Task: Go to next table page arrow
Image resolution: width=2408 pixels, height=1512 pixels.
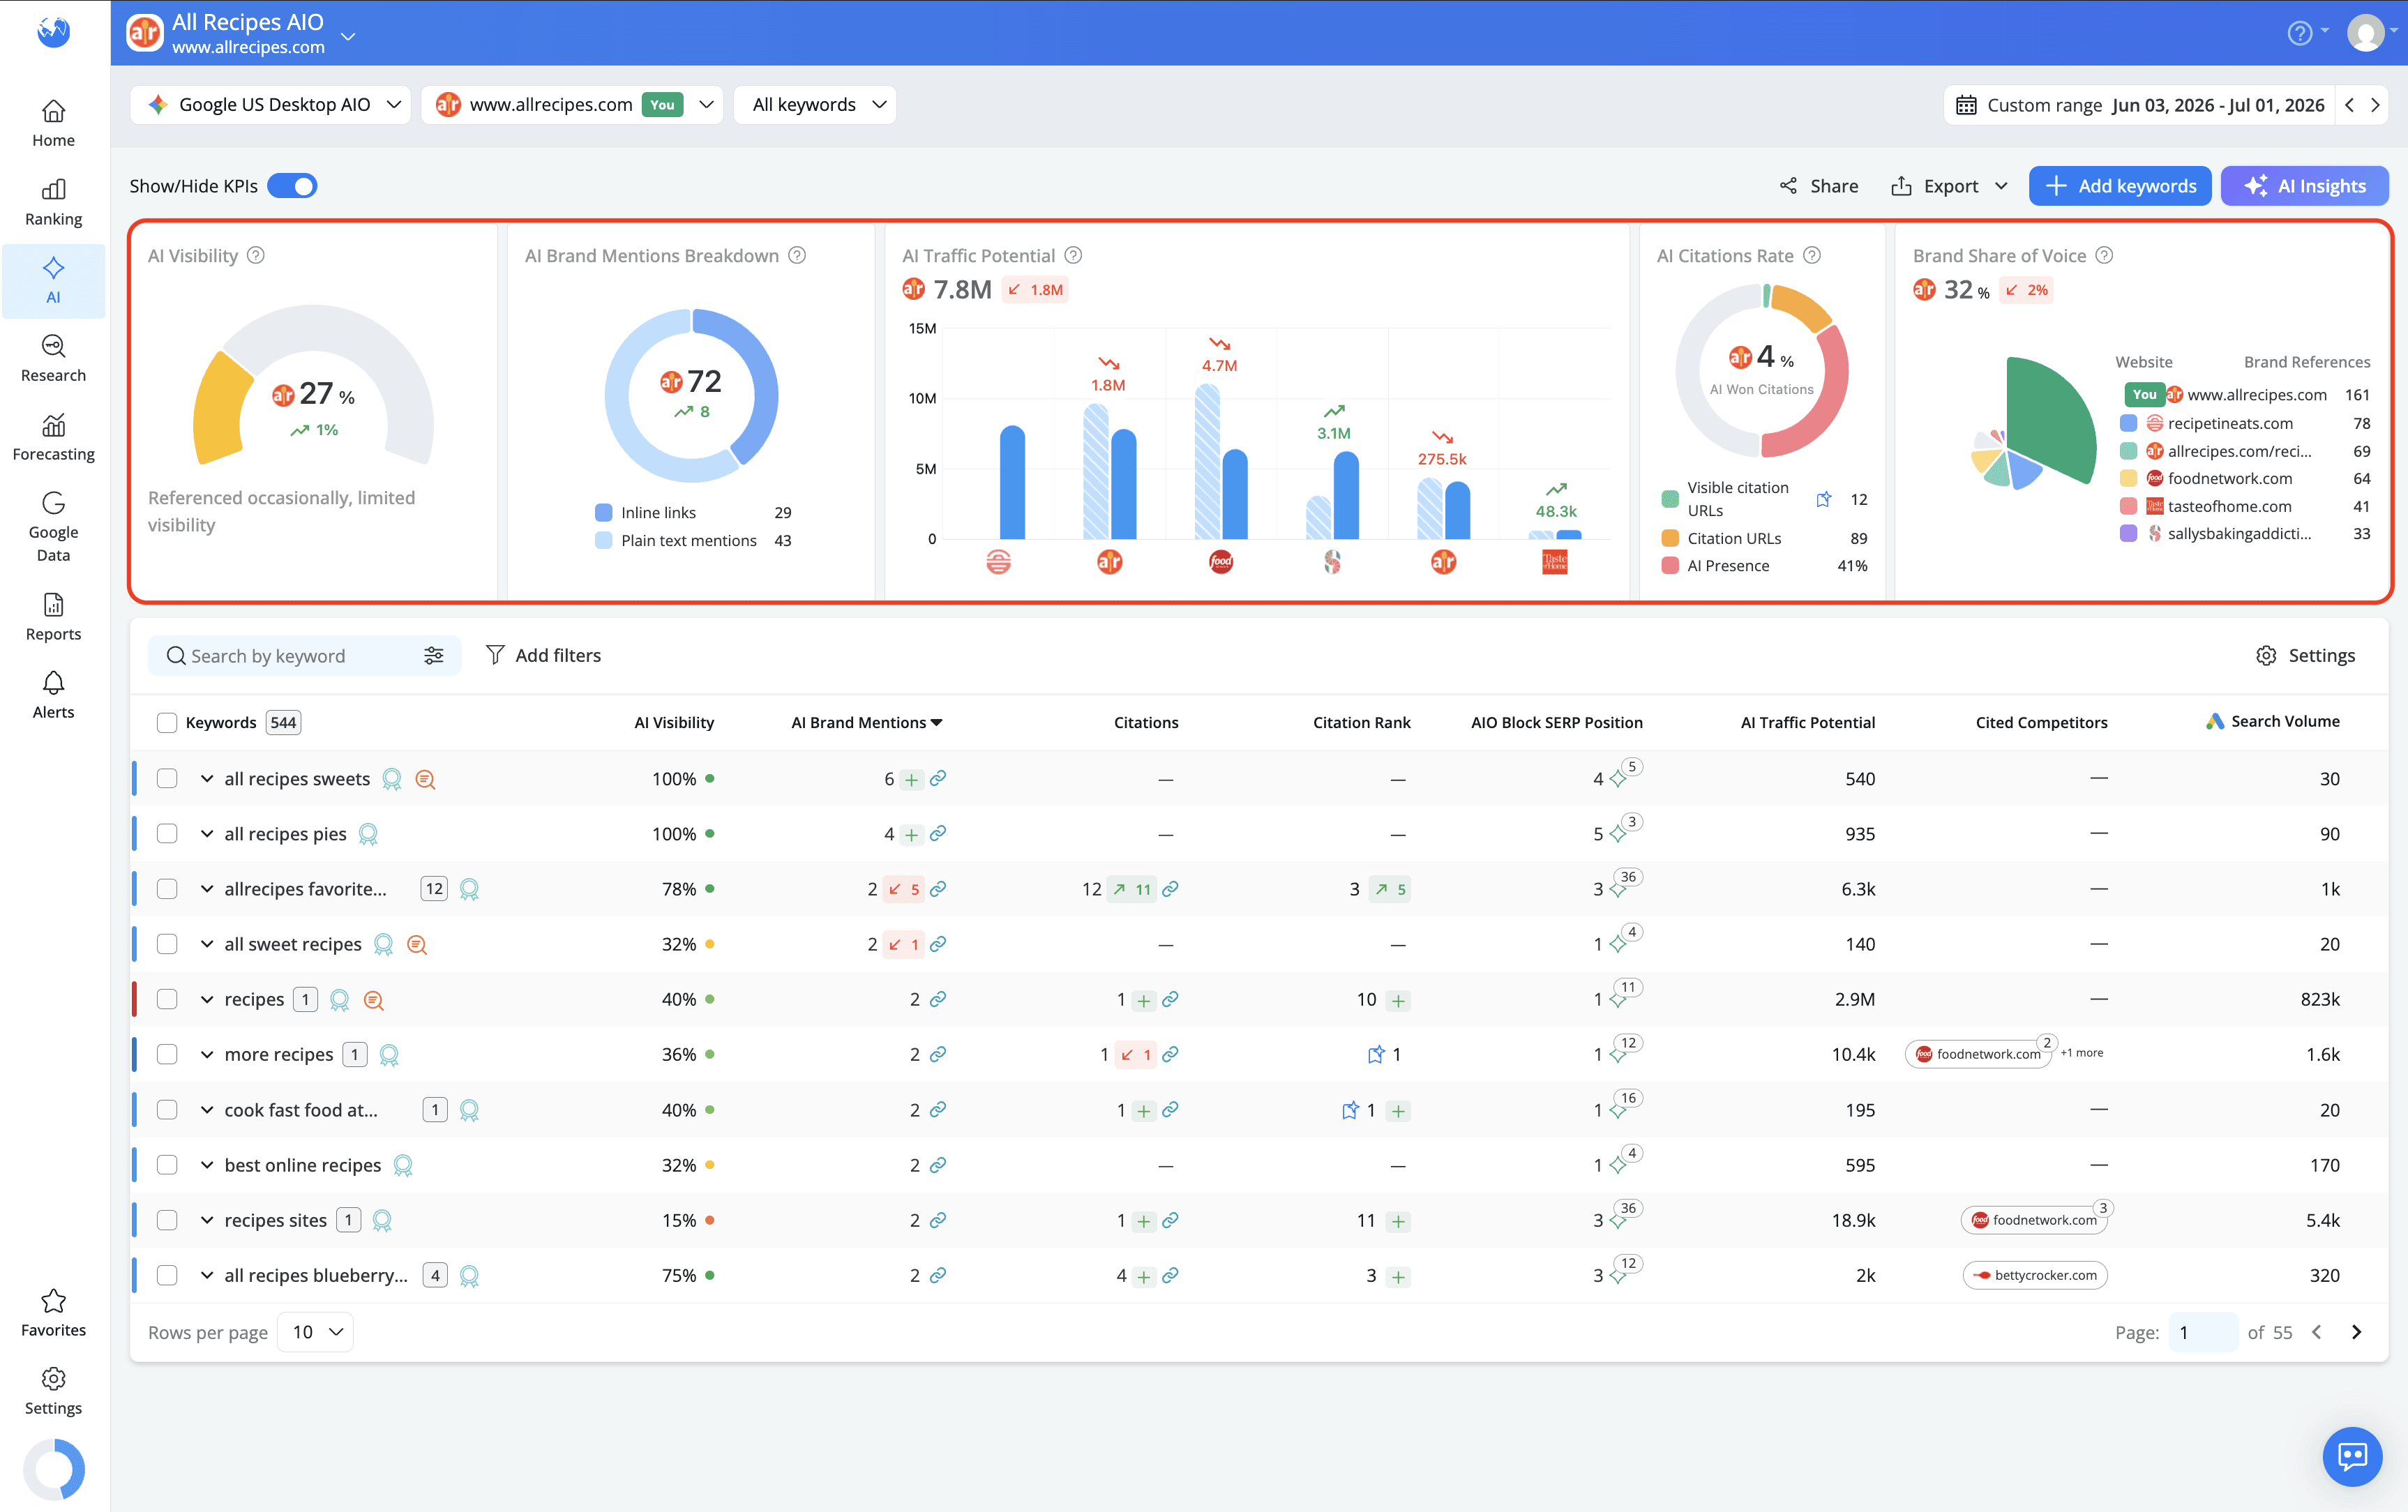Action: pos(2356,1332)
